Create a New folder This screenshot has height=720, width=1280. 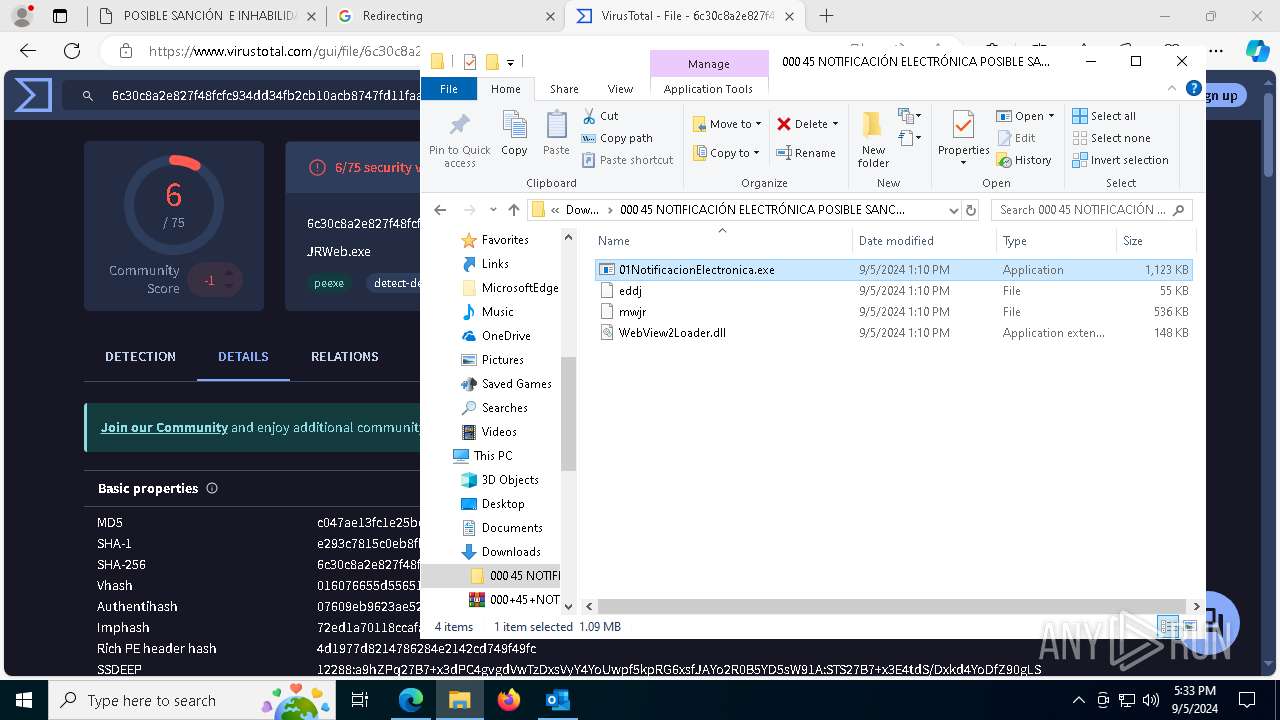(873, 139)
